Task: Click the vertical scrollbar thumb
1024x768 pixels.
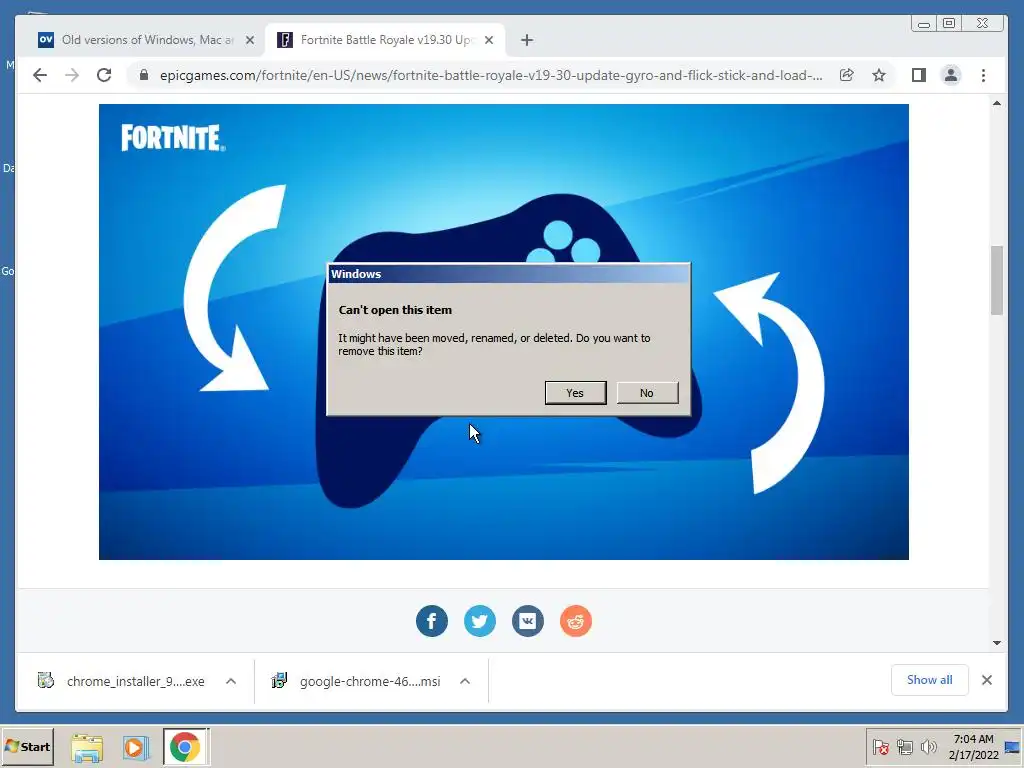Action: [997, 280]
